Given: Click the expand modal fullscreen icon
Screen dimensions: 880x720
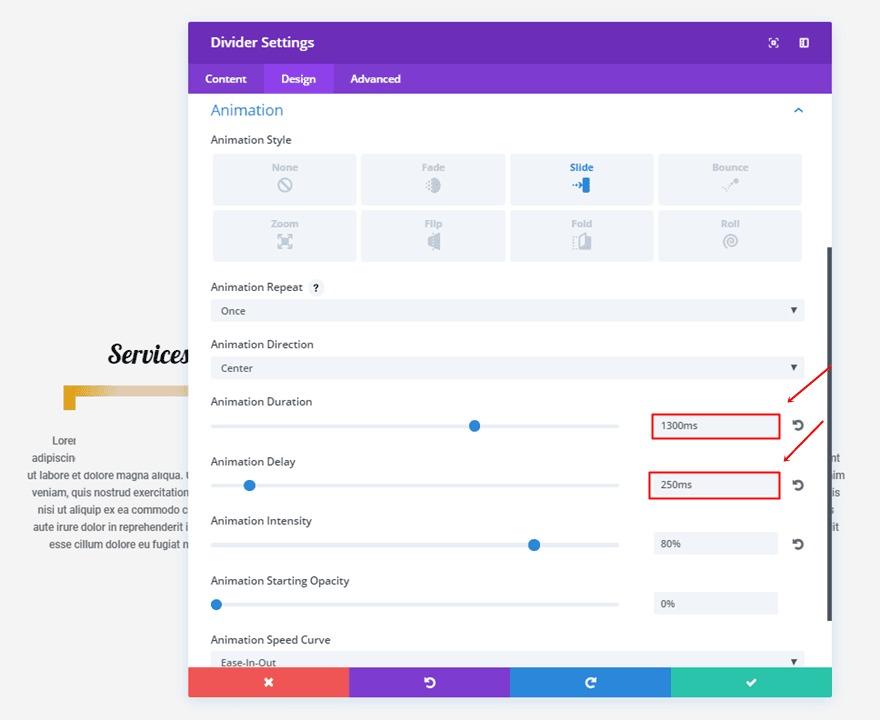Looking at the screenshot, I should [773, 43].
